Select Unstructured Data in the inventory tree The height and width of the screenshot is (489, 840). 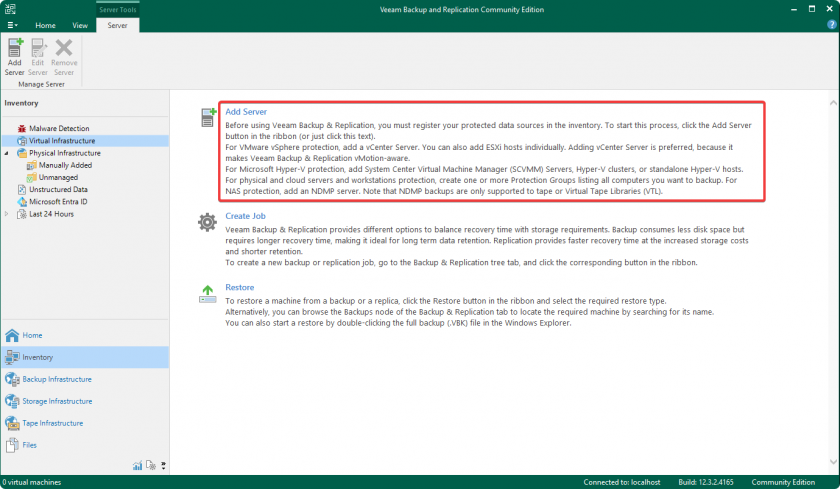[58, 189]
